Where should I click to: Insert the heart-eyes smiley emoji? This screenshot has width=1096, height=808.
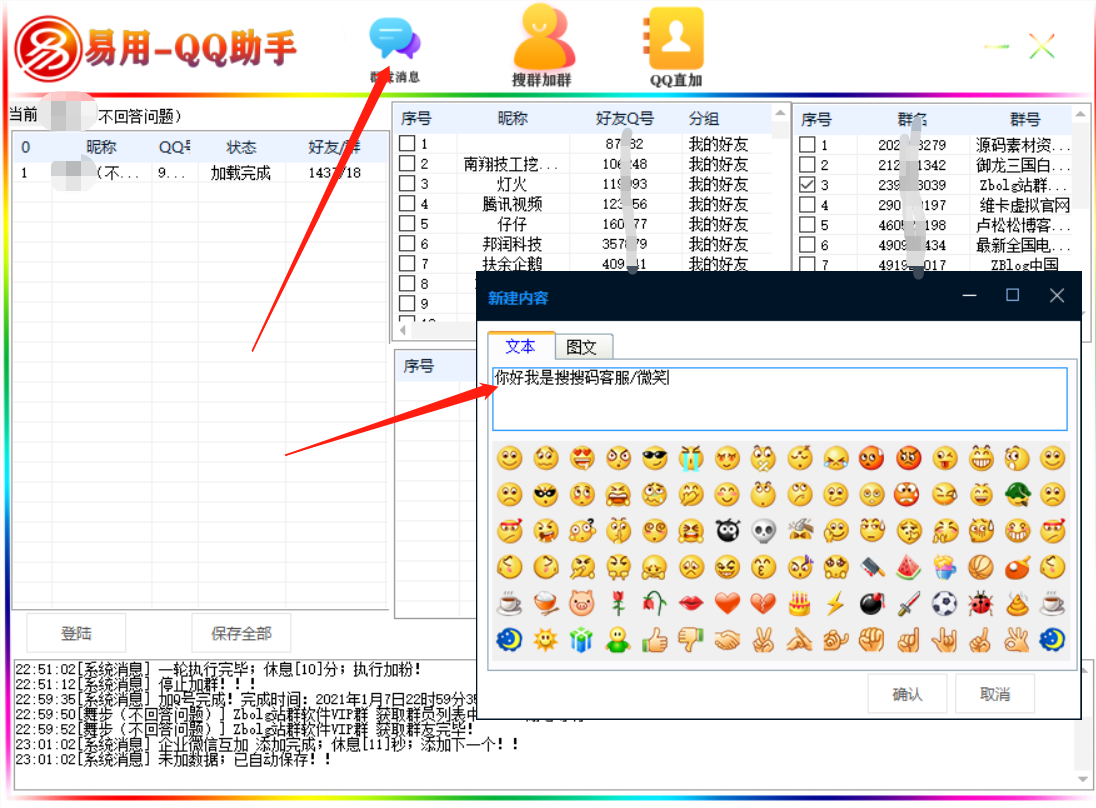pos(582,459)
